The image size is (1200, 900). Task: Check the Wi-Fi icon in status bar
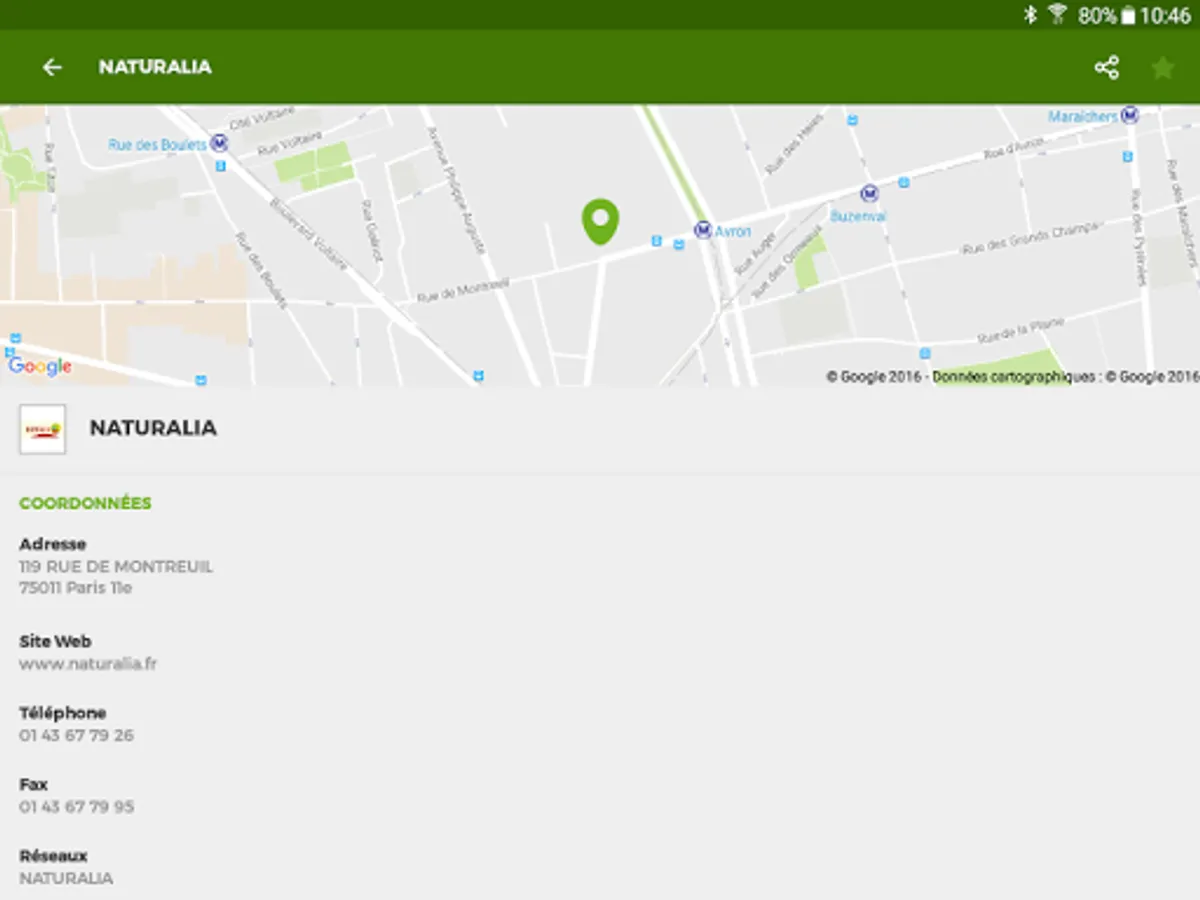[1057, 14]
